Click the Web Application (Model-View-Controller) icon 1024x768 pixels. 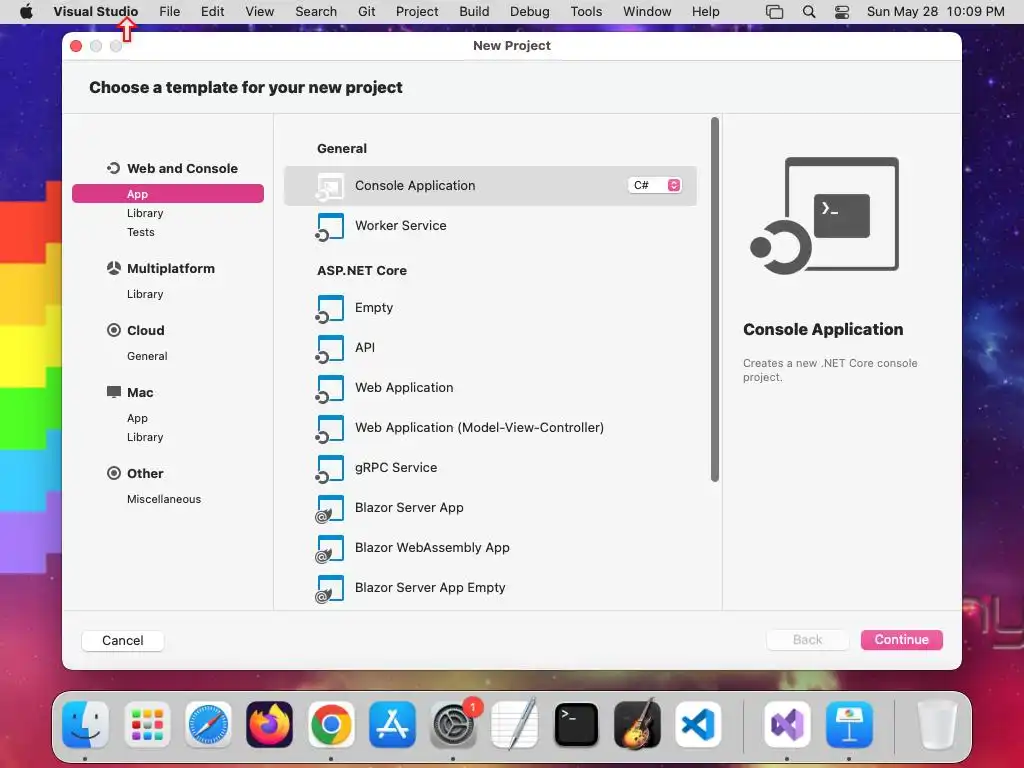coord(330,428)
